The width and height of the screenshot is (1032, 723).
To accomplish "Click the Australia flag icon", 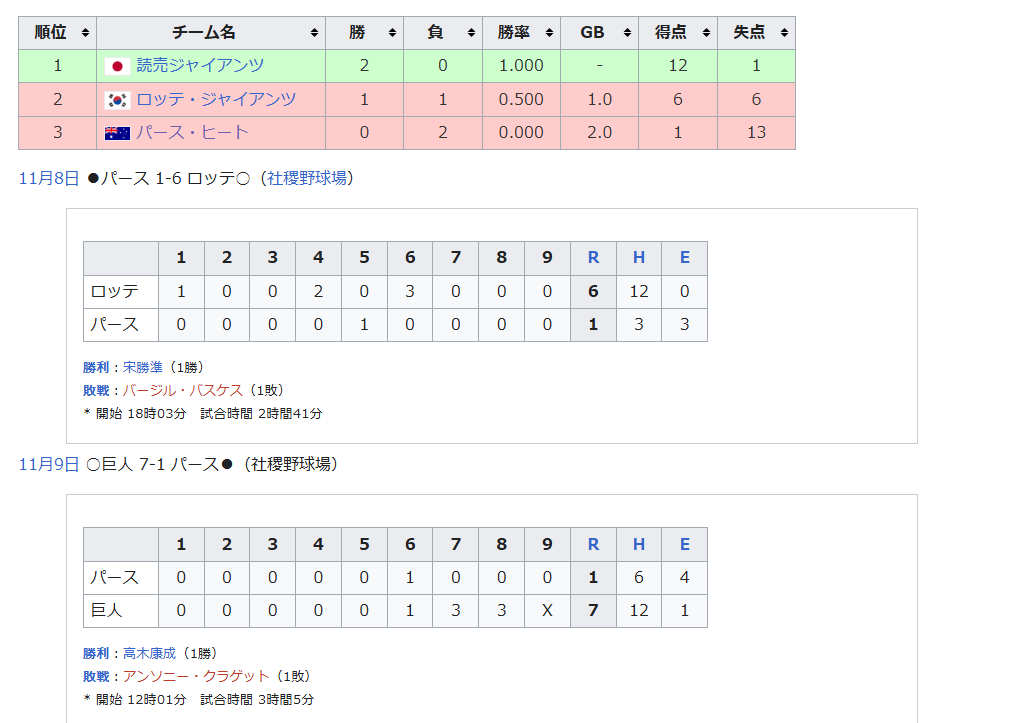I will coord(117,133).
